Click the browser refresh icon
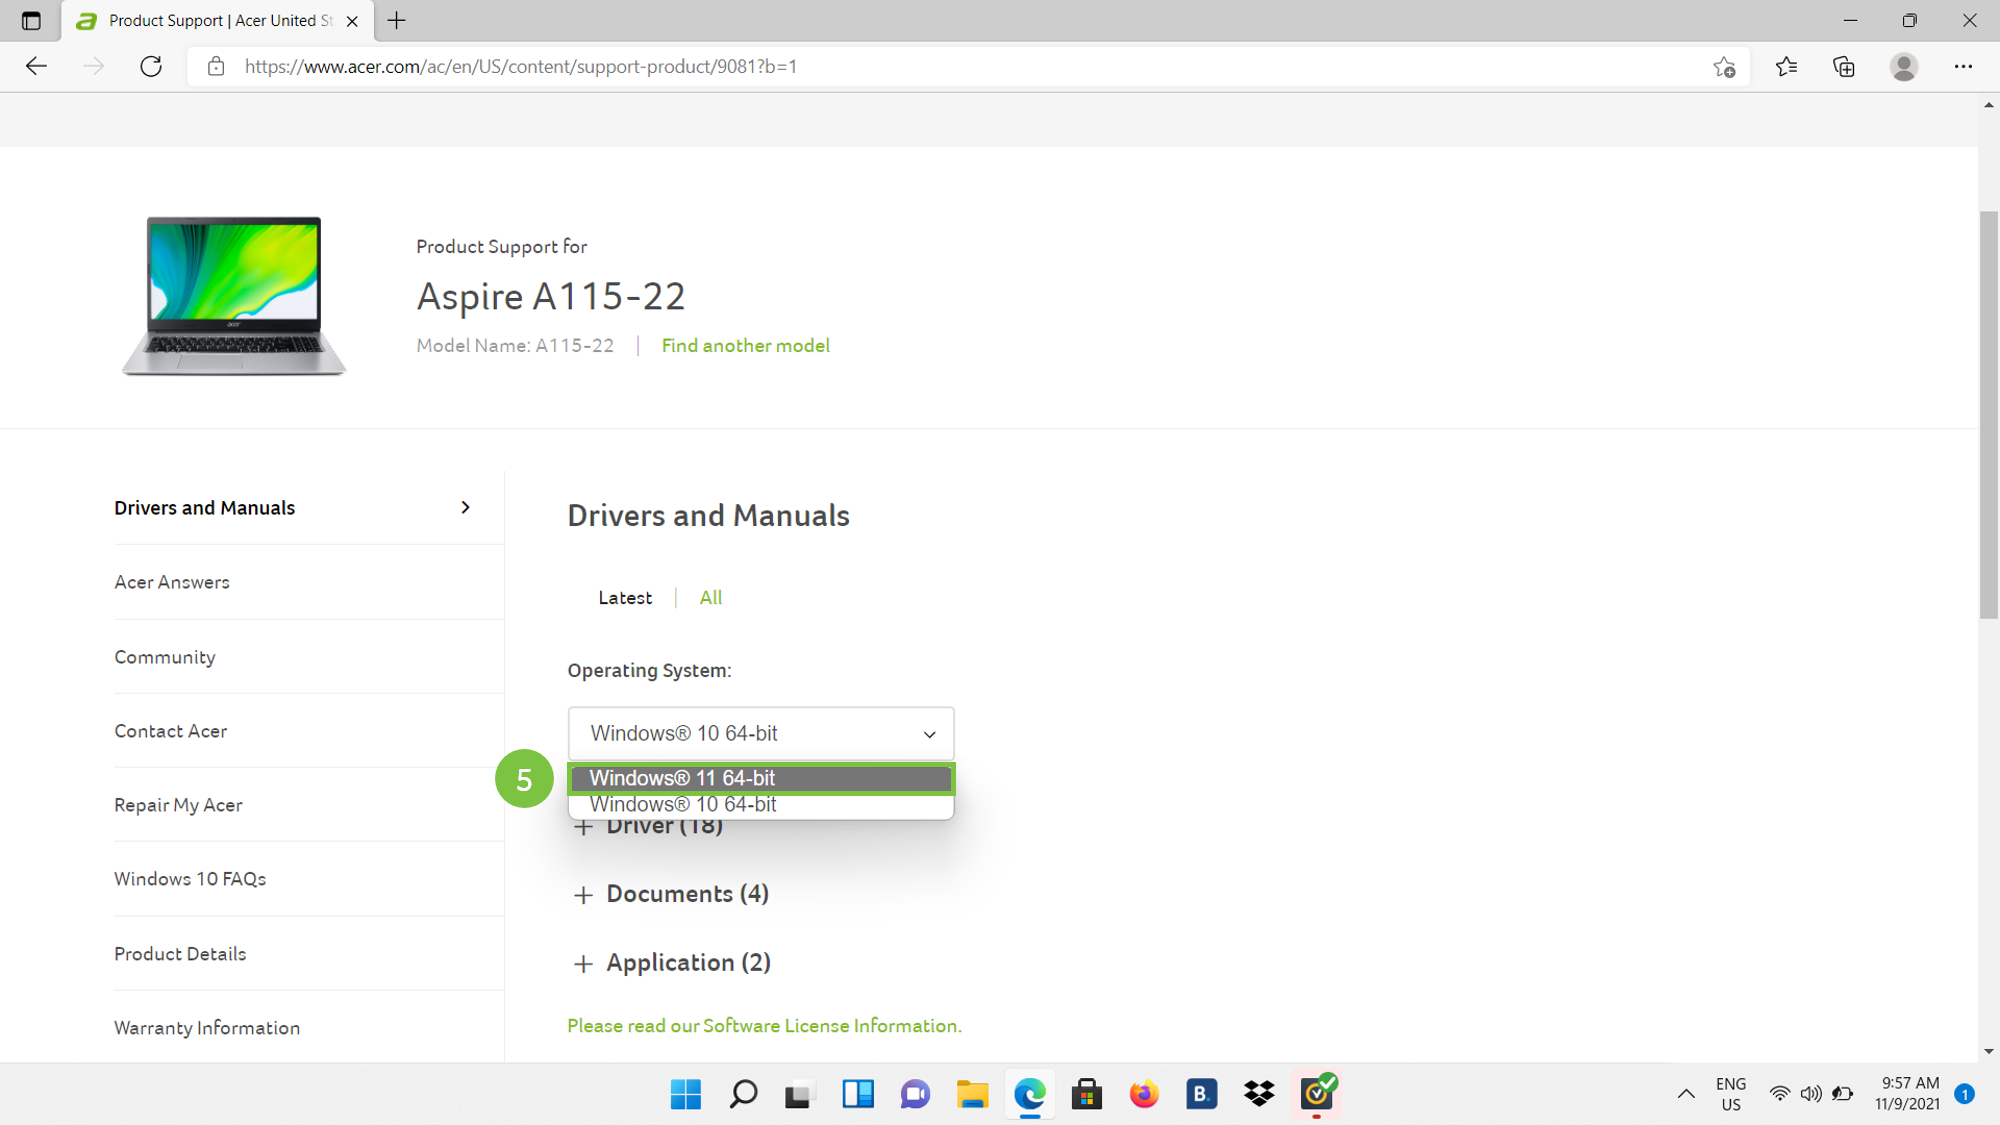Screen dimensions: 2000x1125 coord(151,66)
